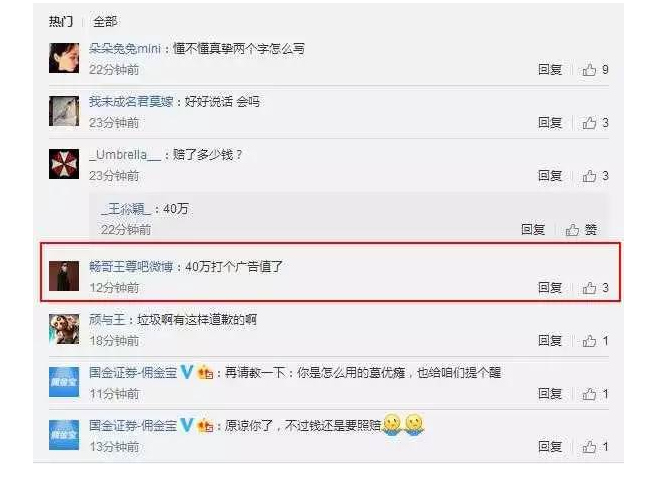The image size is (666, 478).
Task: Open username link 我未成名君莫嫁
Action: (131, 102)
